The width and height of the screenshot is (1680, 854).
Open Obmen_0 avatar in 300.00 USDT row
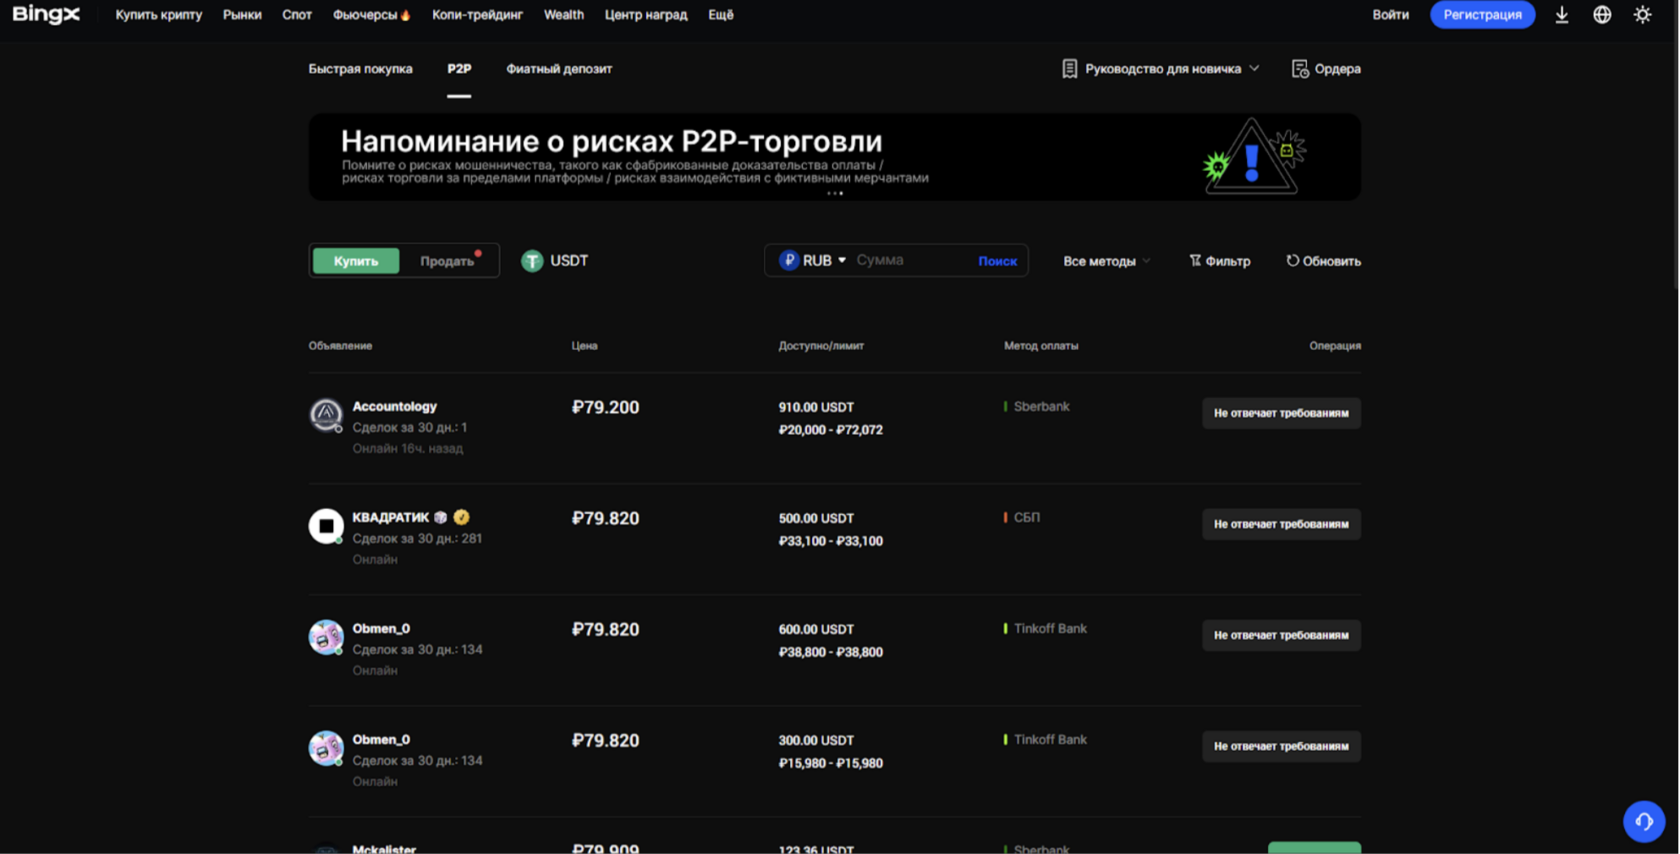(326, 747)
